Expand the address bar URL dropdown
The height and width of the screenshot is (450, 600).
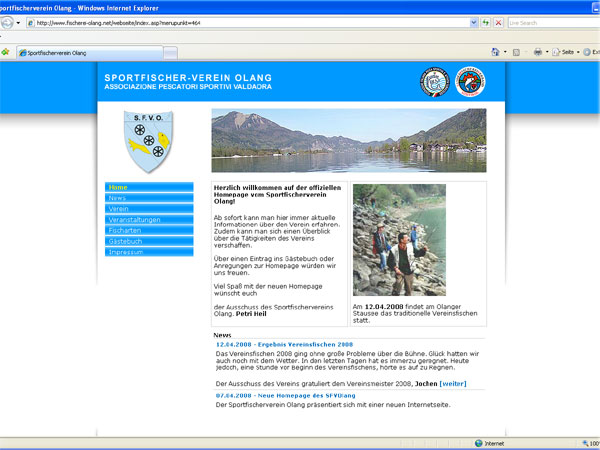[474, 23]
